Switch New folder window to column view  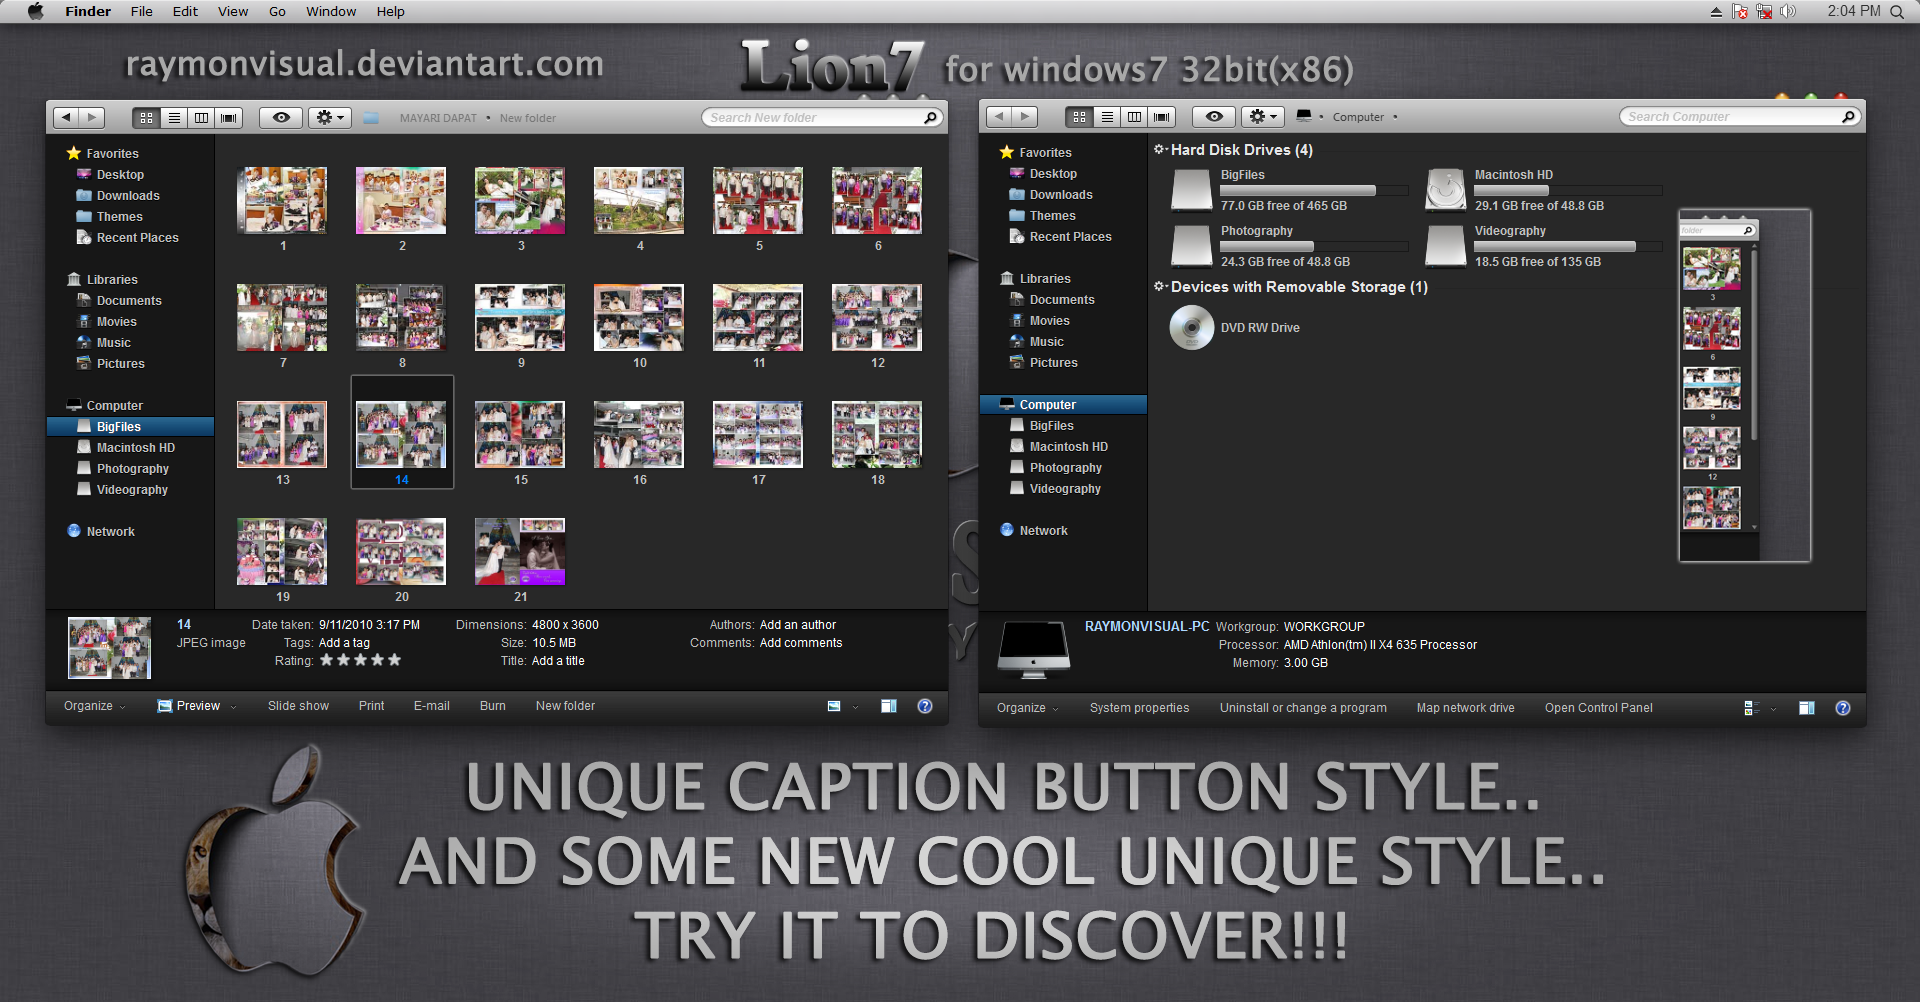pos(201,118)
